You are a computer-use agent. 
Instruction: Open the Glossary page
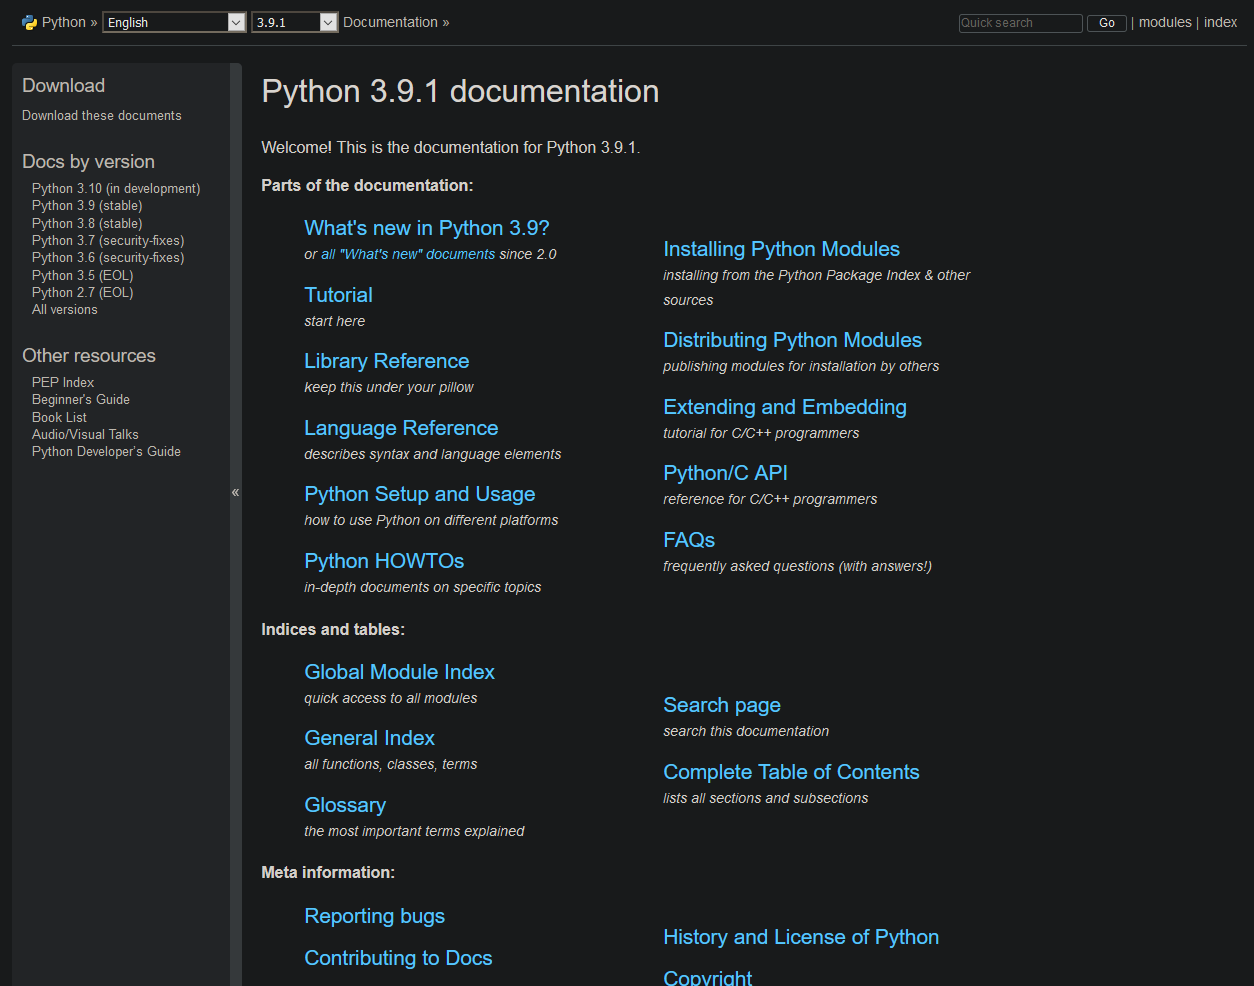point(345,805)
